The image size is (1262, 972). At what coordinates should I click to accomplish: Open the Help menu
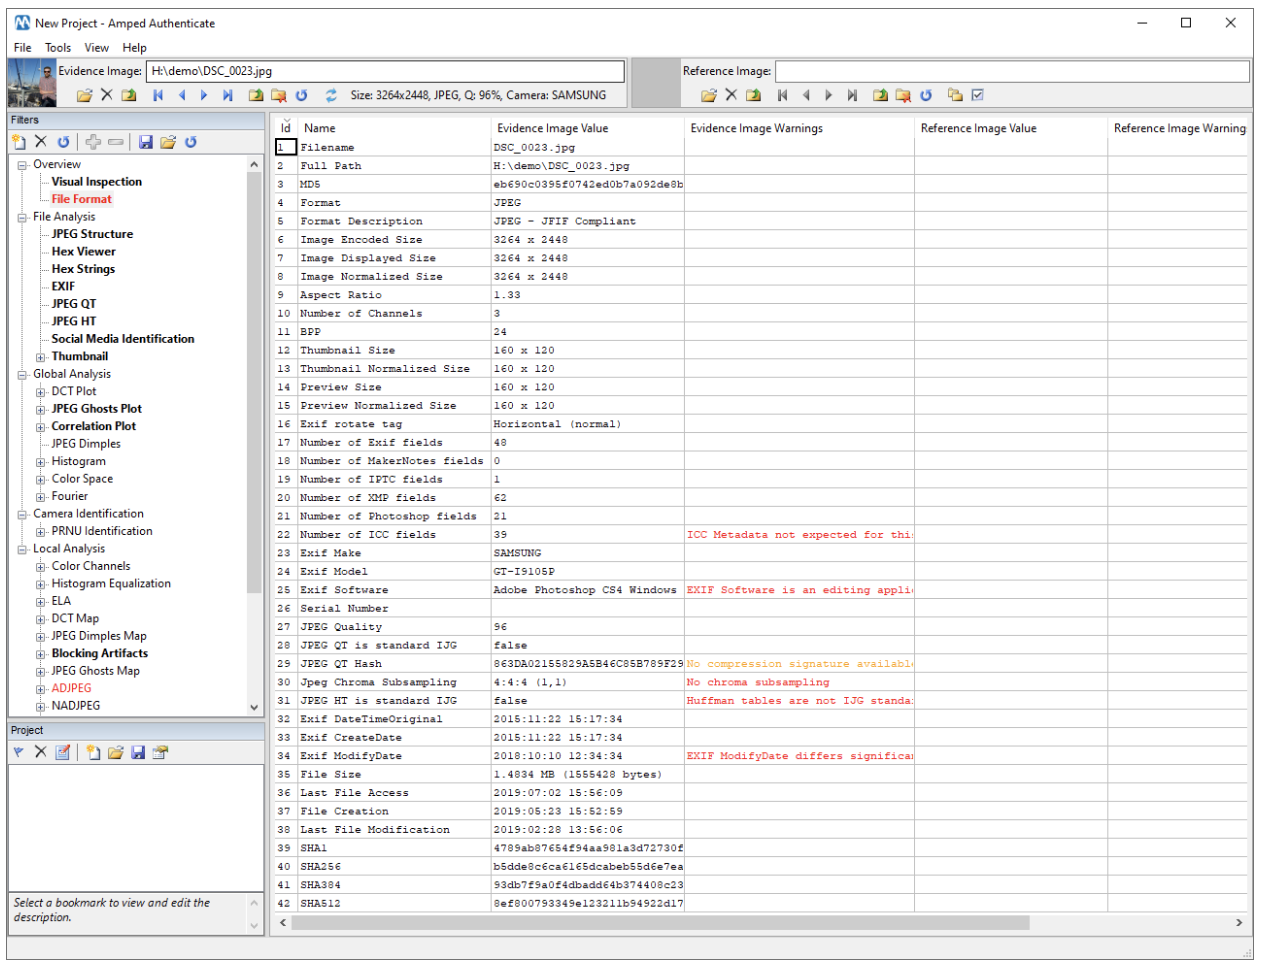tap(135, 47)
